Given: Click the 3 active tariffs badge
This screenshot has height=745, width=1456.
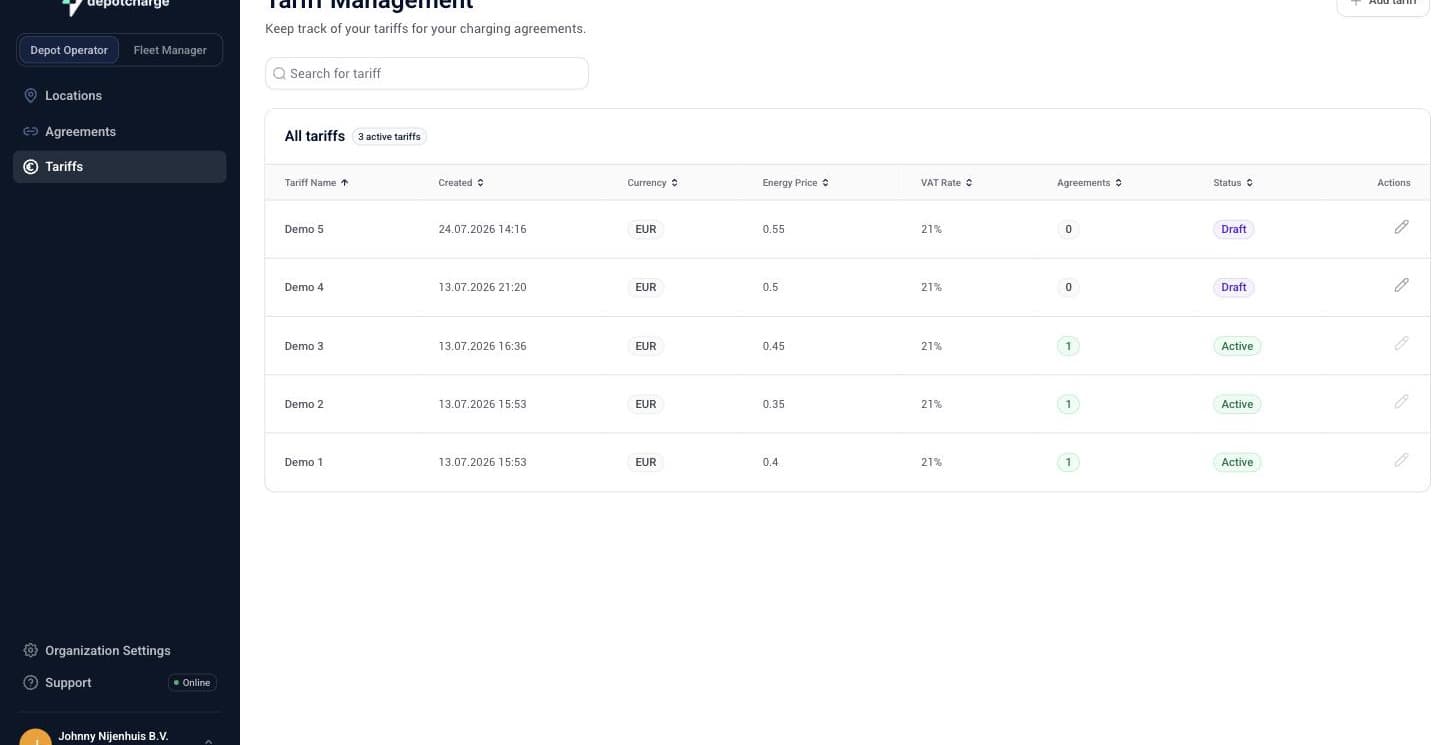Looking at the screenshot, I should [390, 137].
